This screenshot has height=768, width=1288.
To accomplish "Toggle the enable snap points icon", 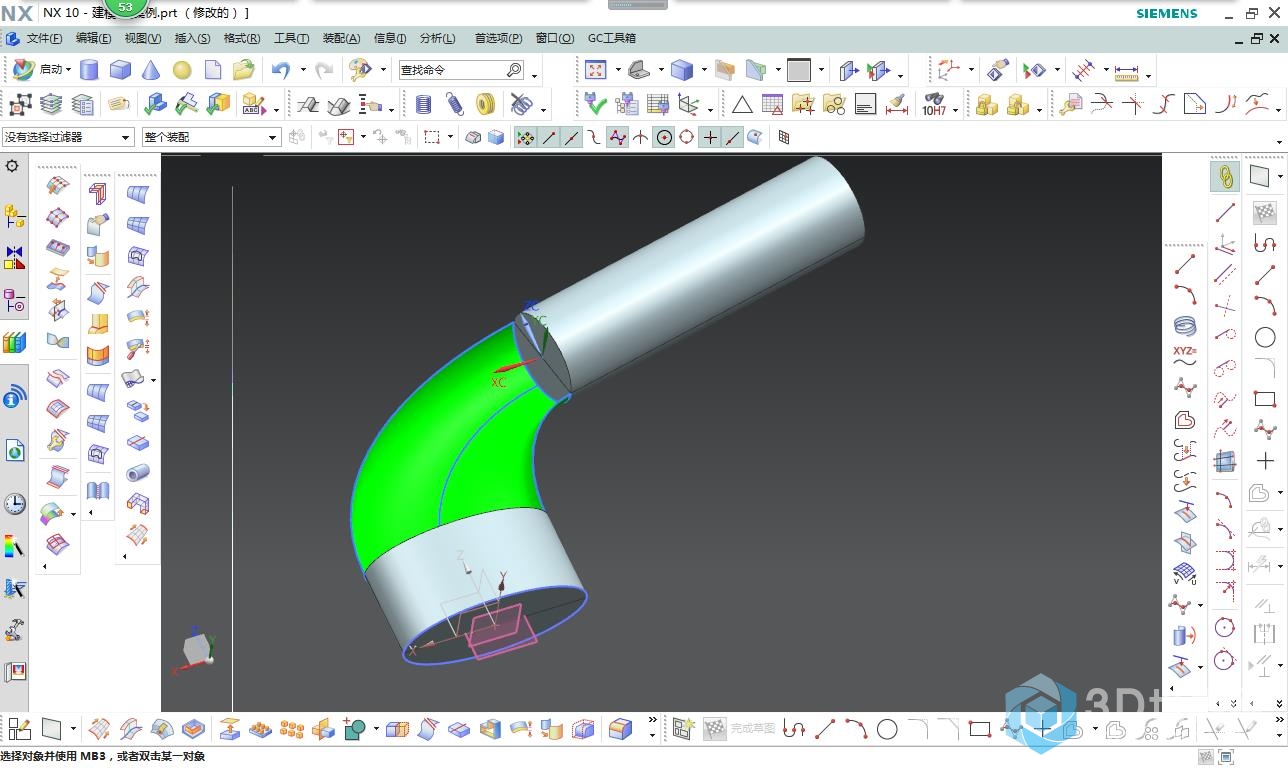I will click(525, 137).
